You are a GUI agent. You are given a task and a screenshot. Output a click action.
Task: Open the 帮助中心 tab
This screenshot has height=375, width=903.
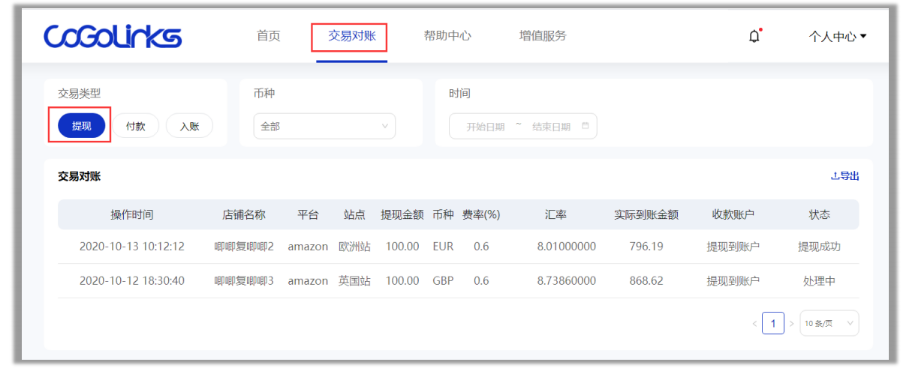447,36
